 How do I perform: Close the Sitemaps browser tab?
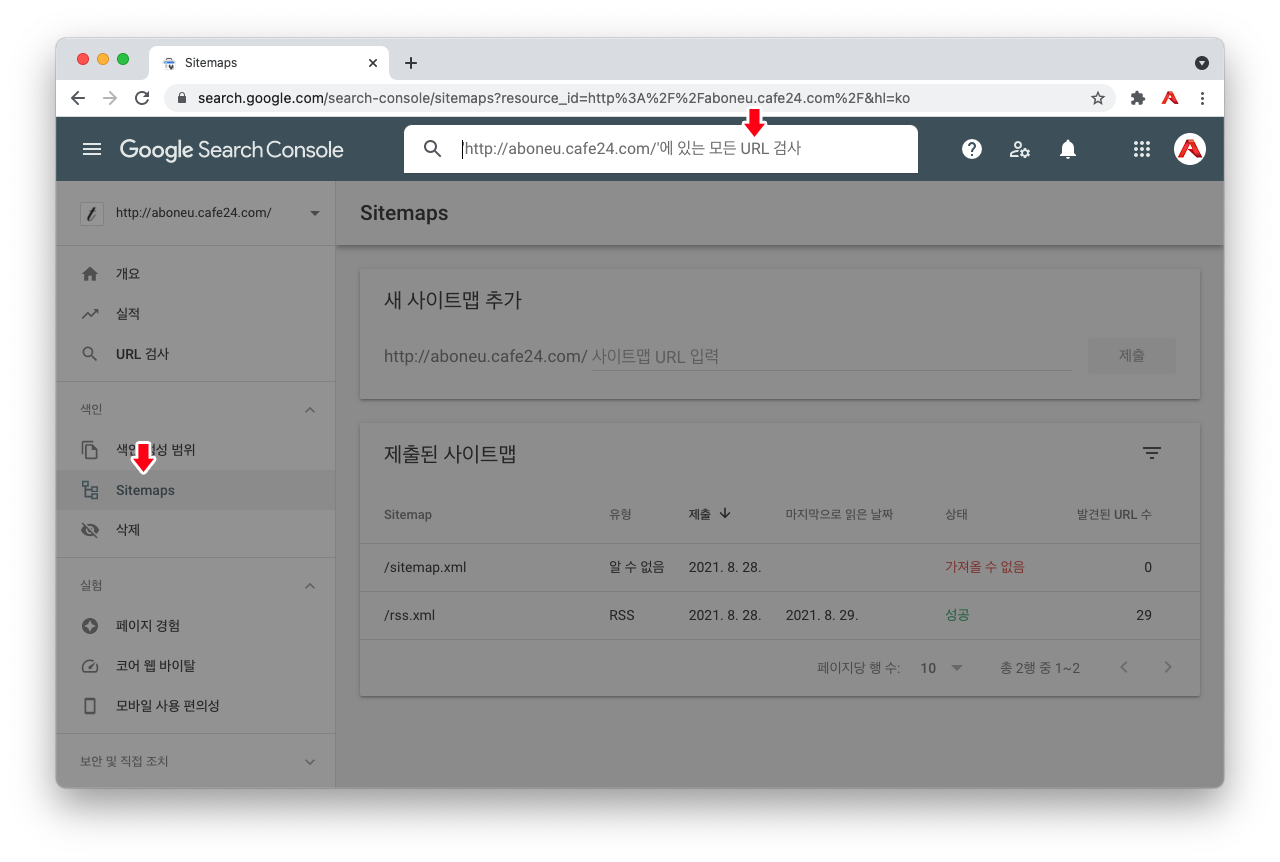373,63
